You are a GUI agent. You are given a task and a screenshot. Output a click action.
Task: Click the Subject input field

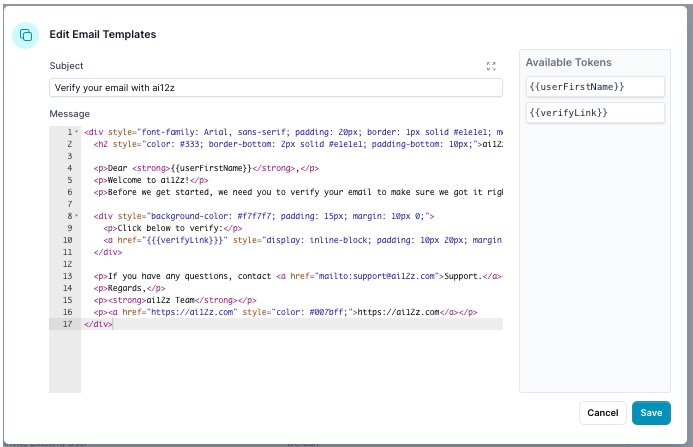coord(276,88)
